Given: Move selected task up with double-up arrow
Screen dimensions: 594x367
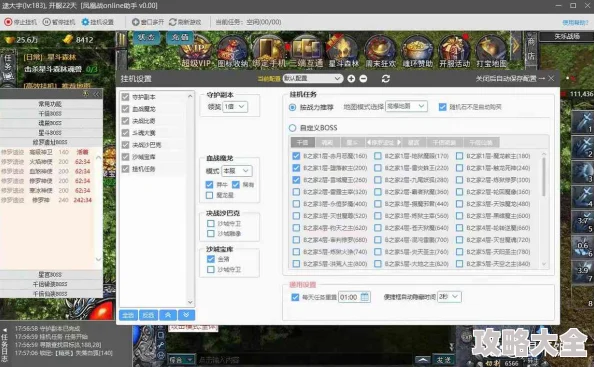Looking at the screenshot, I should (x=168, y=315).
